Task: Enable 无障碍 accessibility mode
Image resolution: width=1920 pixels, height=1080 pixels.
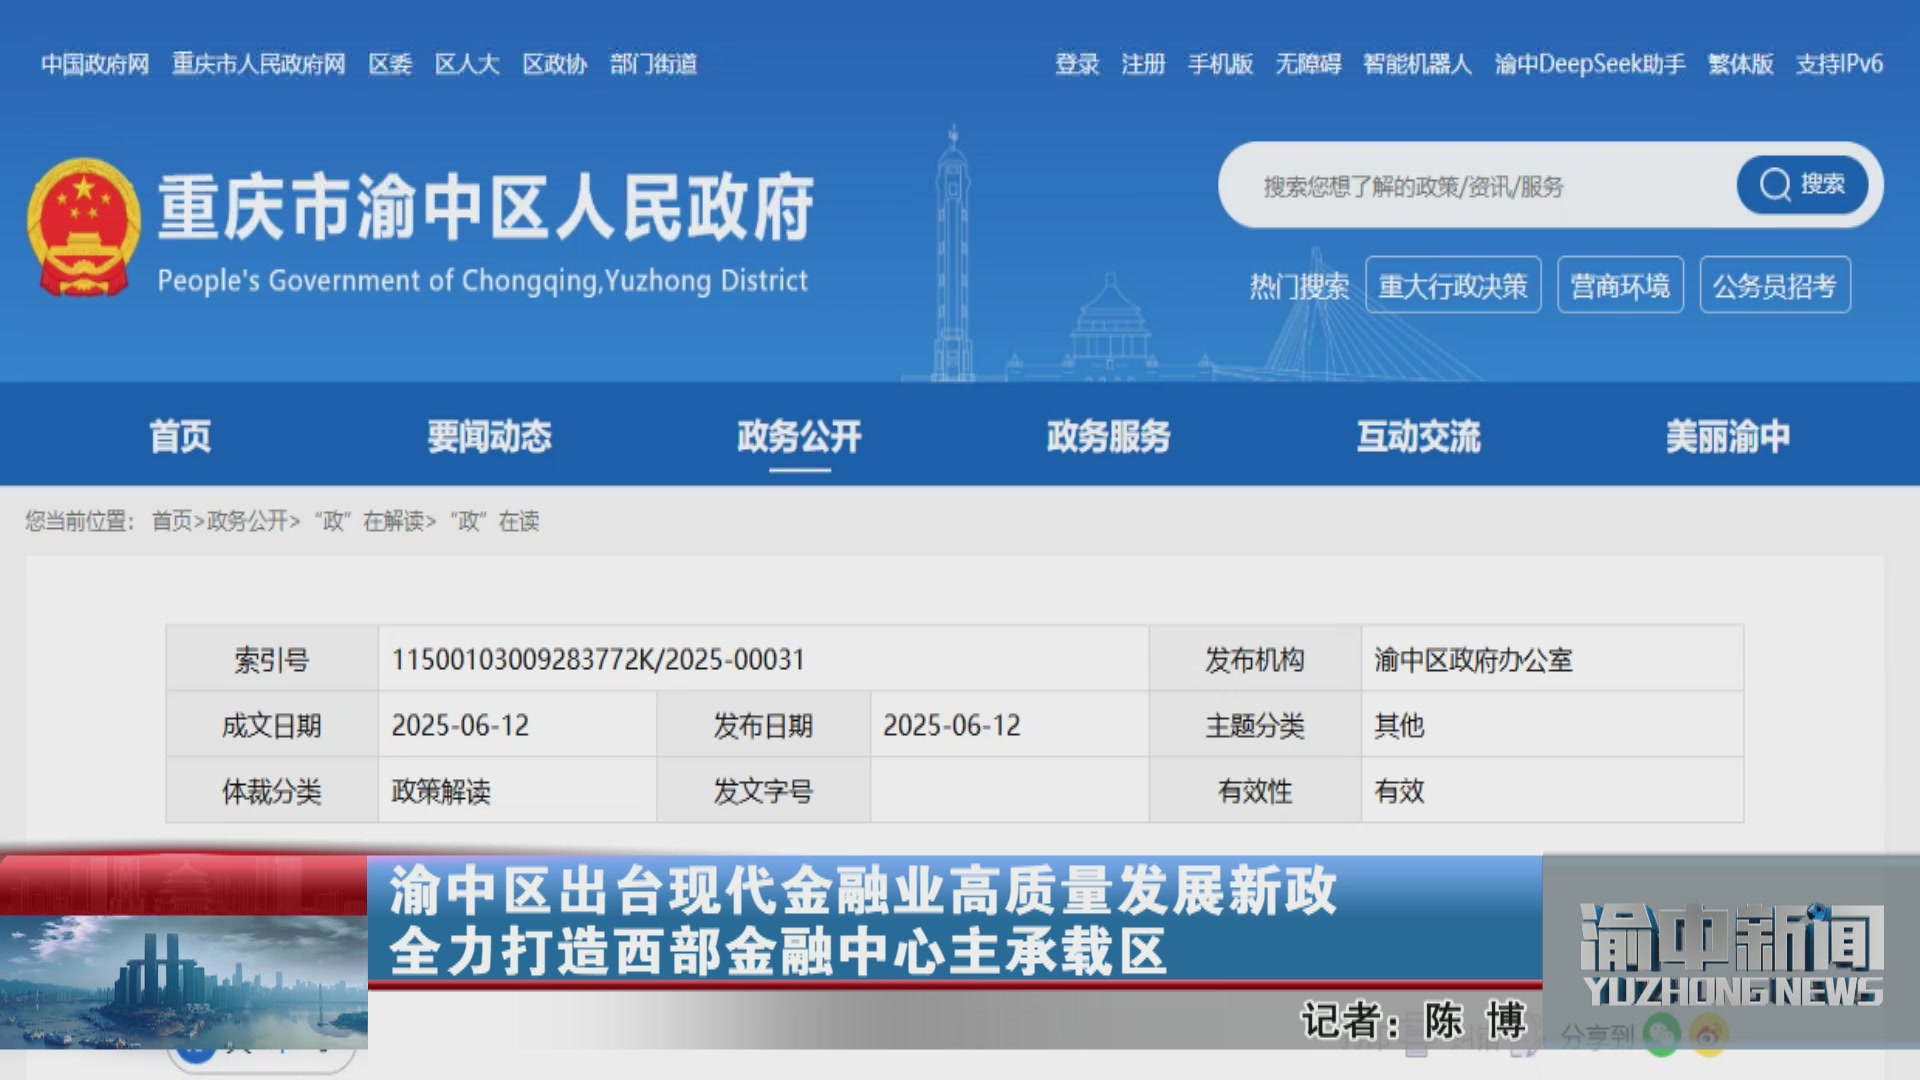Action: 1307,65
